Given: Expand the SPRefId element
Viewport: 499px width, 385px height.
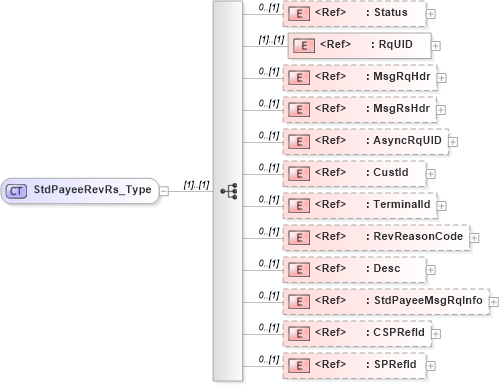Looking at the screenshot, I should pyautogui.click(x=431, y=366).
